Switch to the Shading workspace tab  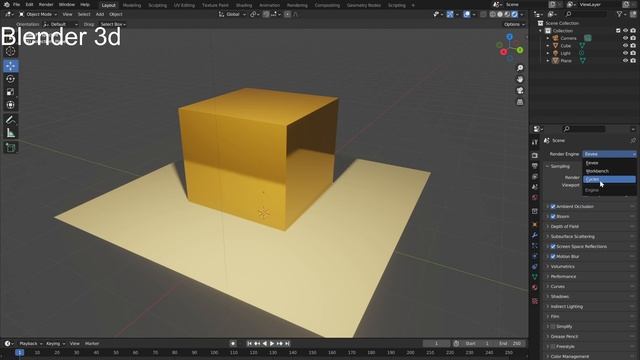coord(244,5)
